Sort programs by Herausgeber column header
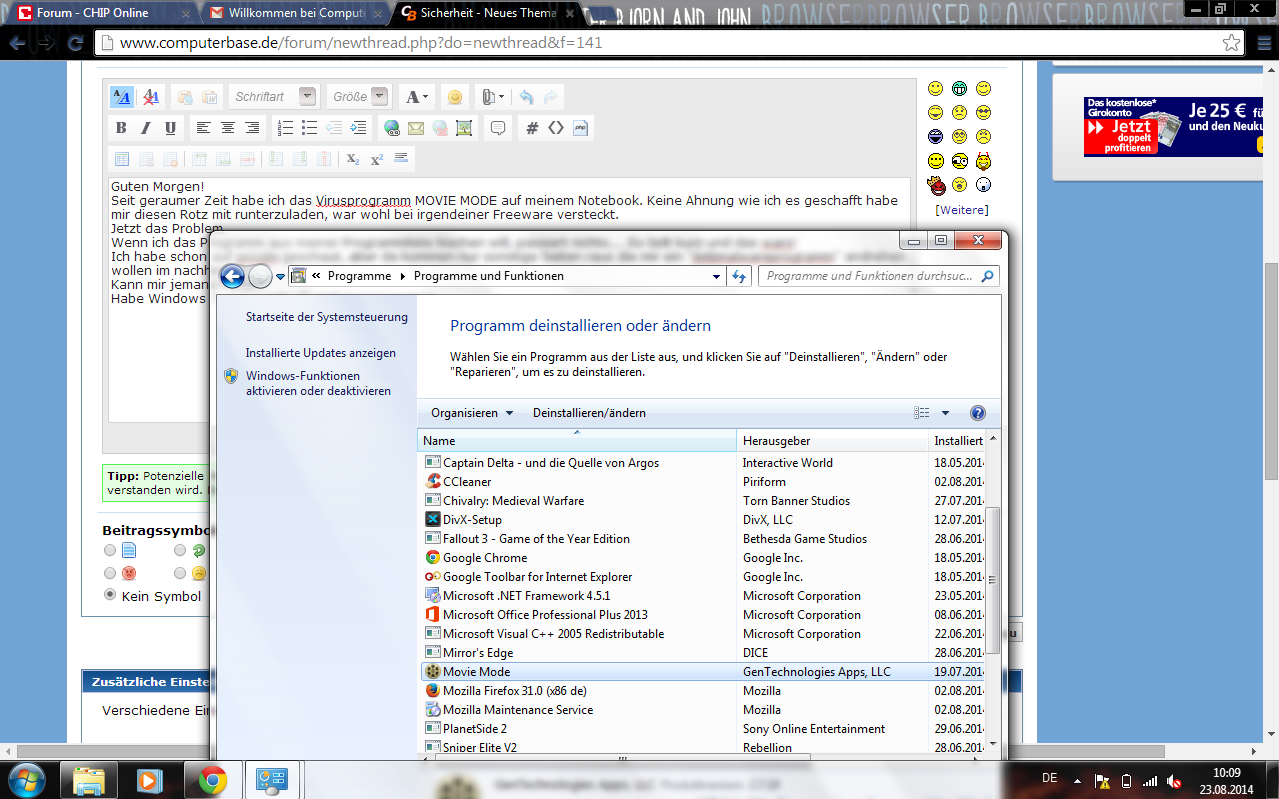The height and width of the screenshot is (799, 1279). pyautogui.click(x=833, y=440)
